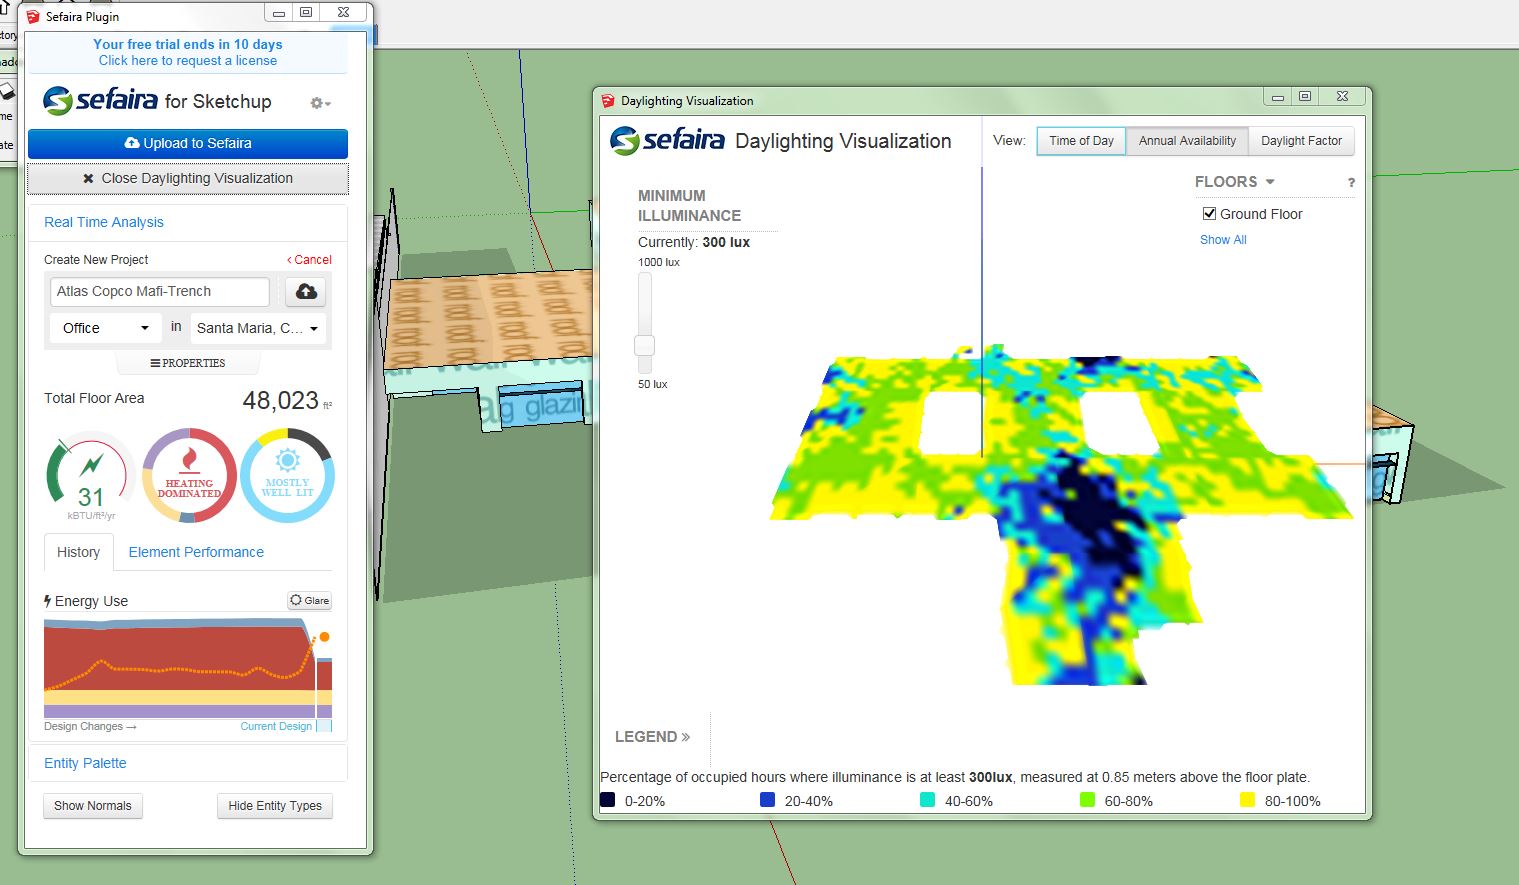Click the project name input field

click(160, 291)
